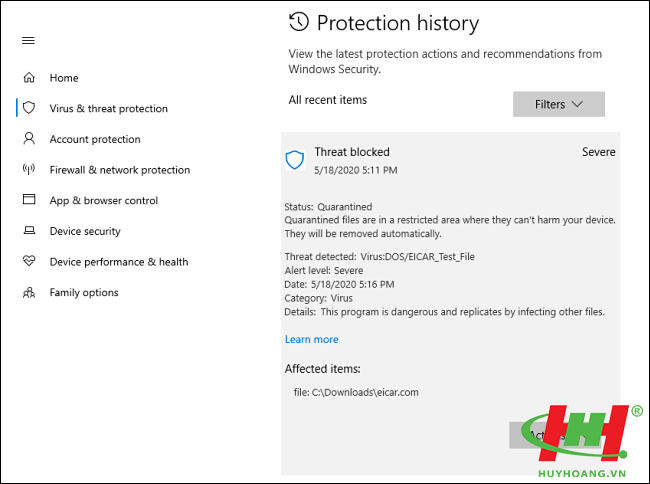The height and width of the screenshot is (484, 650).
Task: Open the hamburger navigation menu
Action: 28,41
